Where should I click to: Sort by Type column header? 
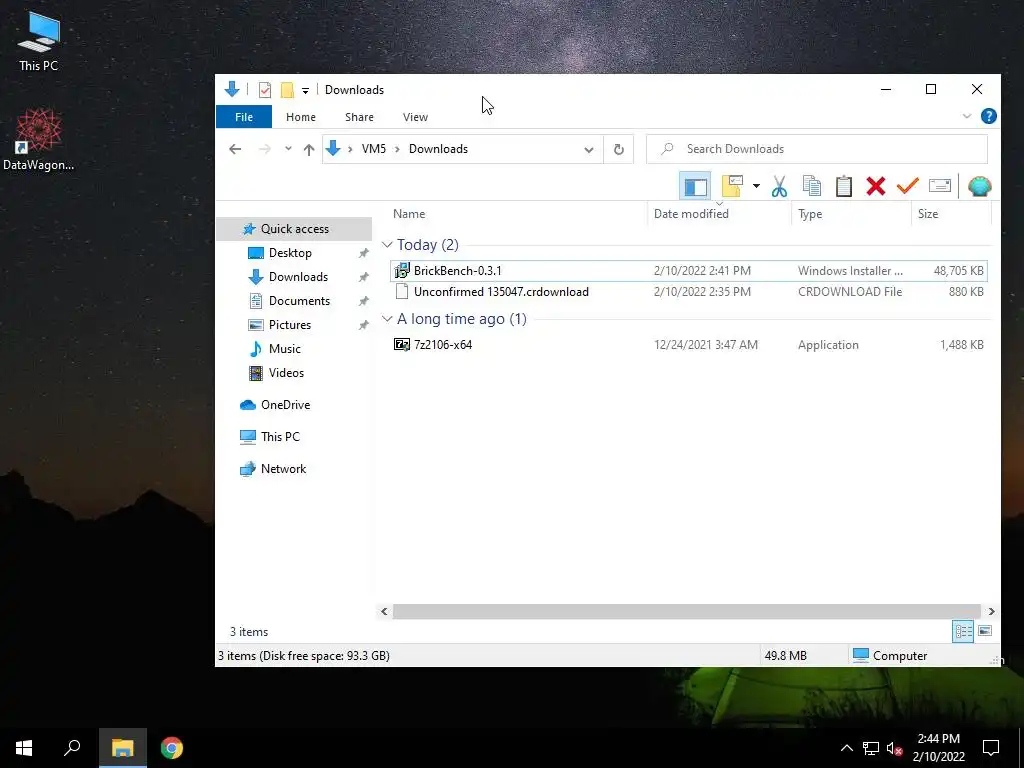click(810, 214)
